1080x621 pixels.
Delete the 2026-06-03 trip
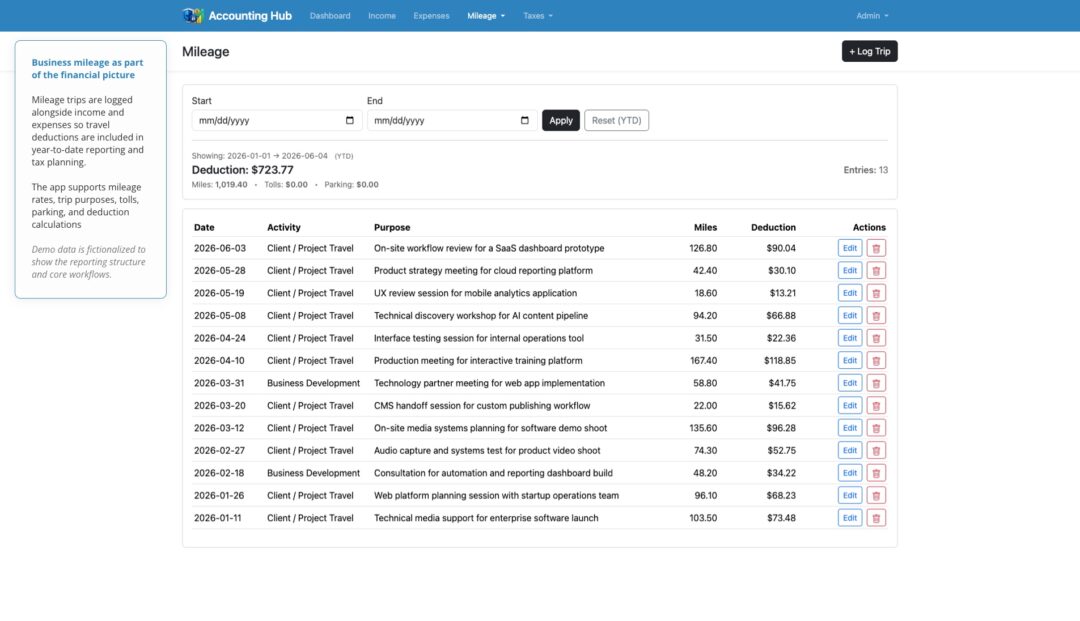875,248
